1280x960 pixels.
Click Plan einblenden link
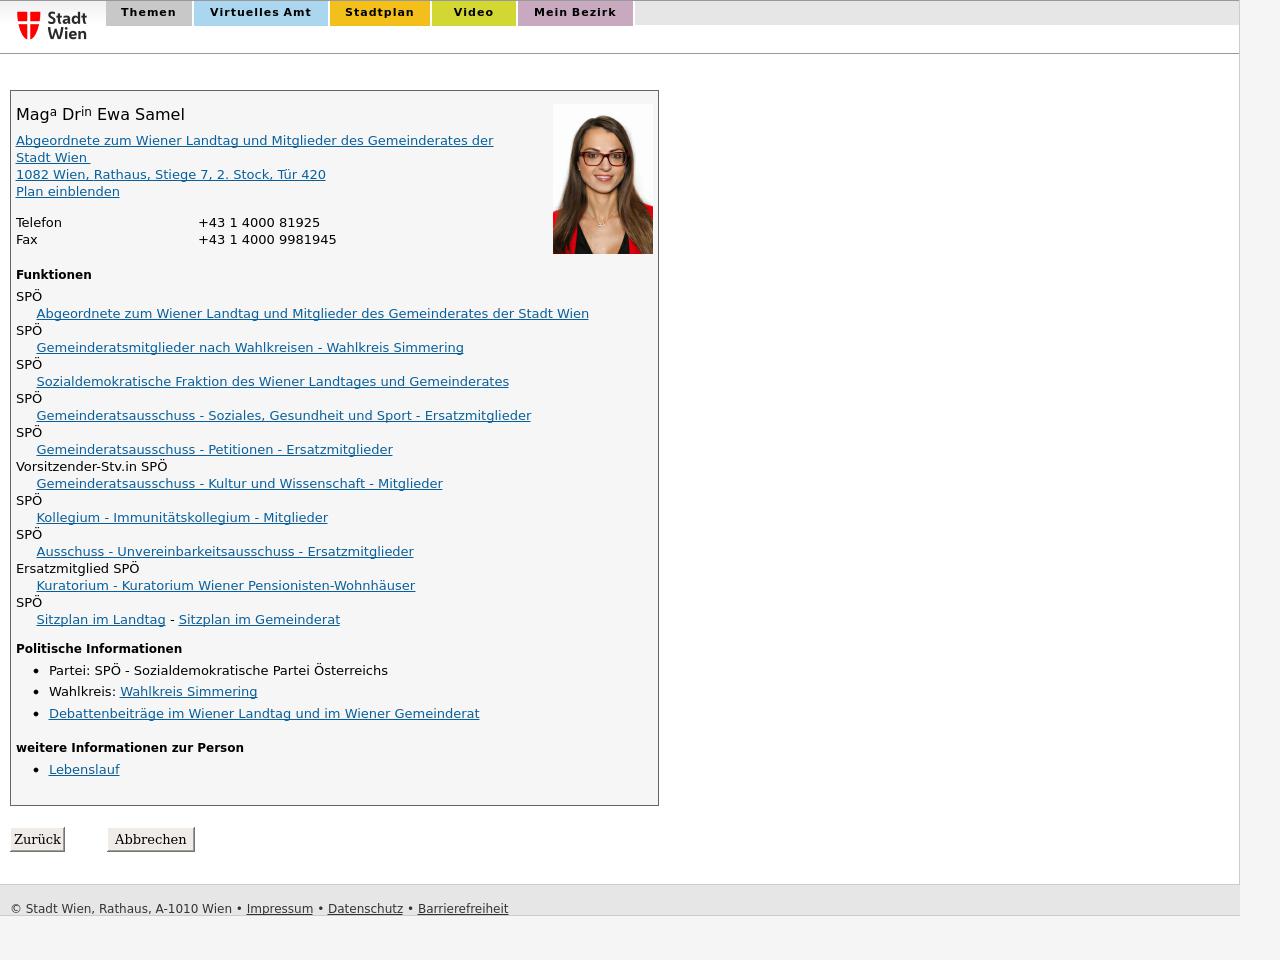(68, 191)
